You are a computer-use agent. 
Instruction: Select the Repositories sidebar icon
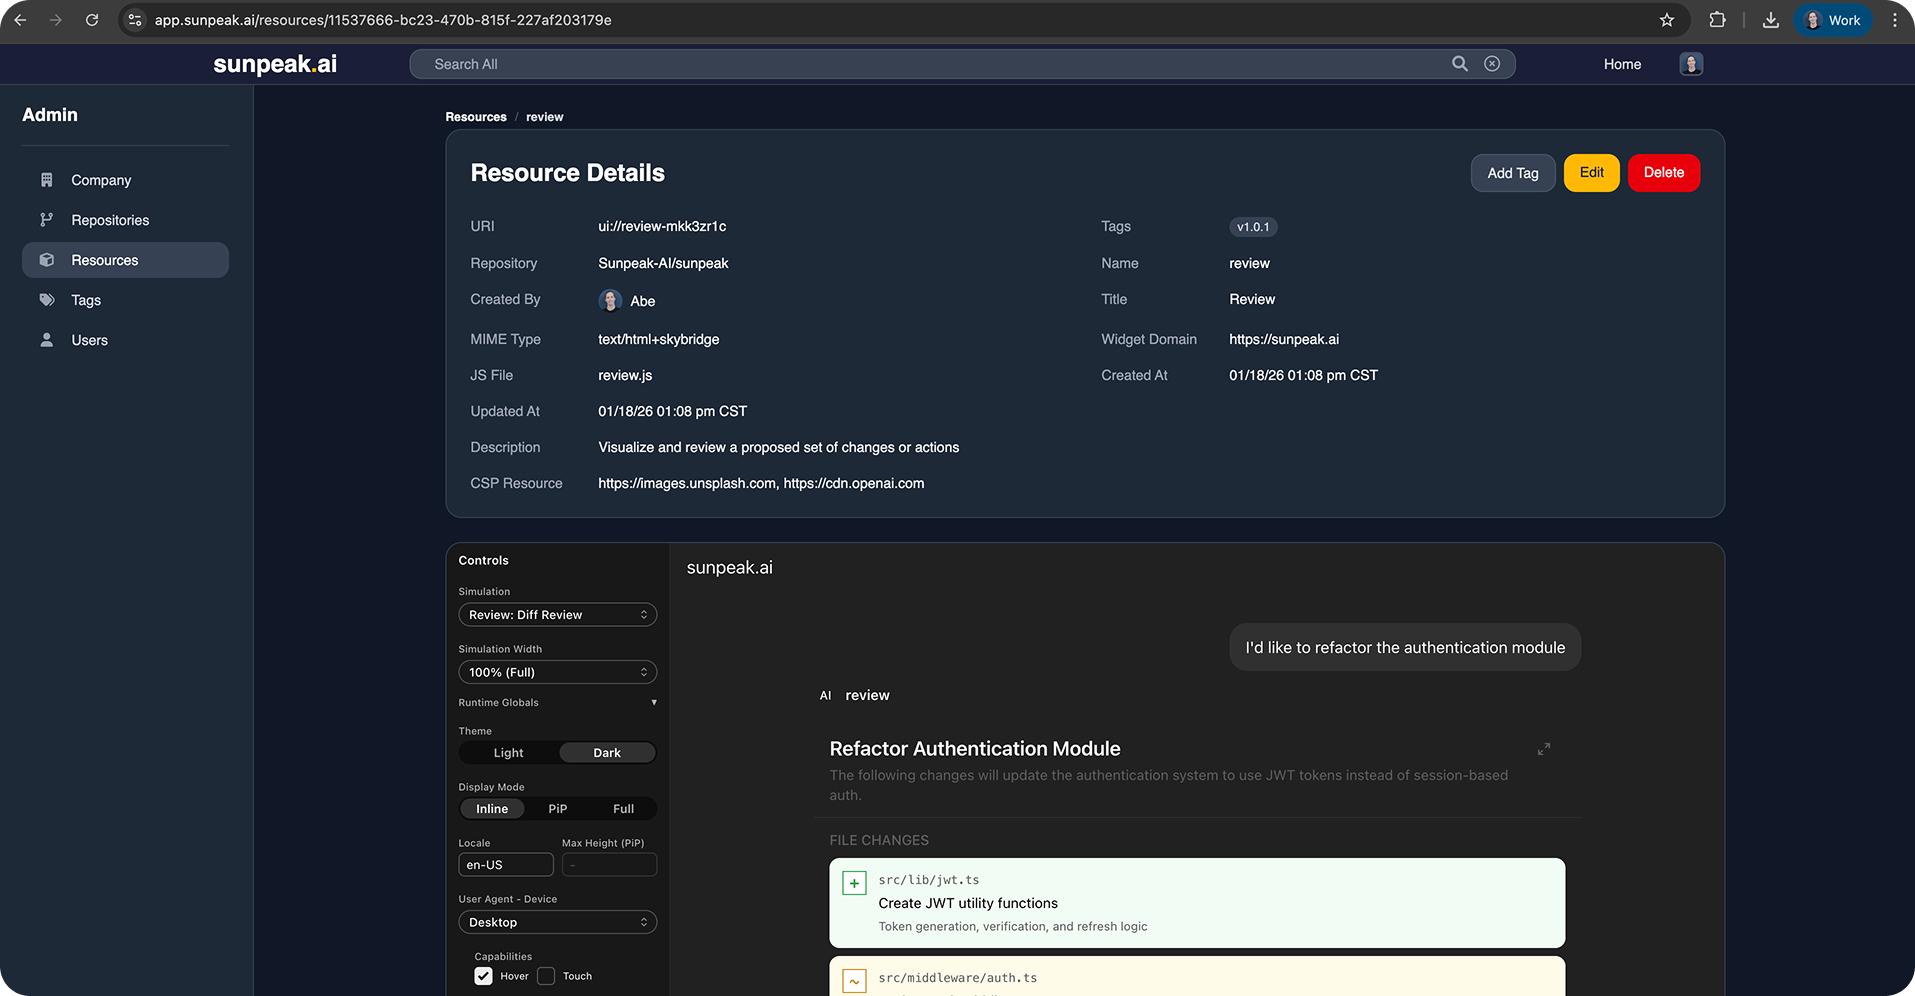46,220
